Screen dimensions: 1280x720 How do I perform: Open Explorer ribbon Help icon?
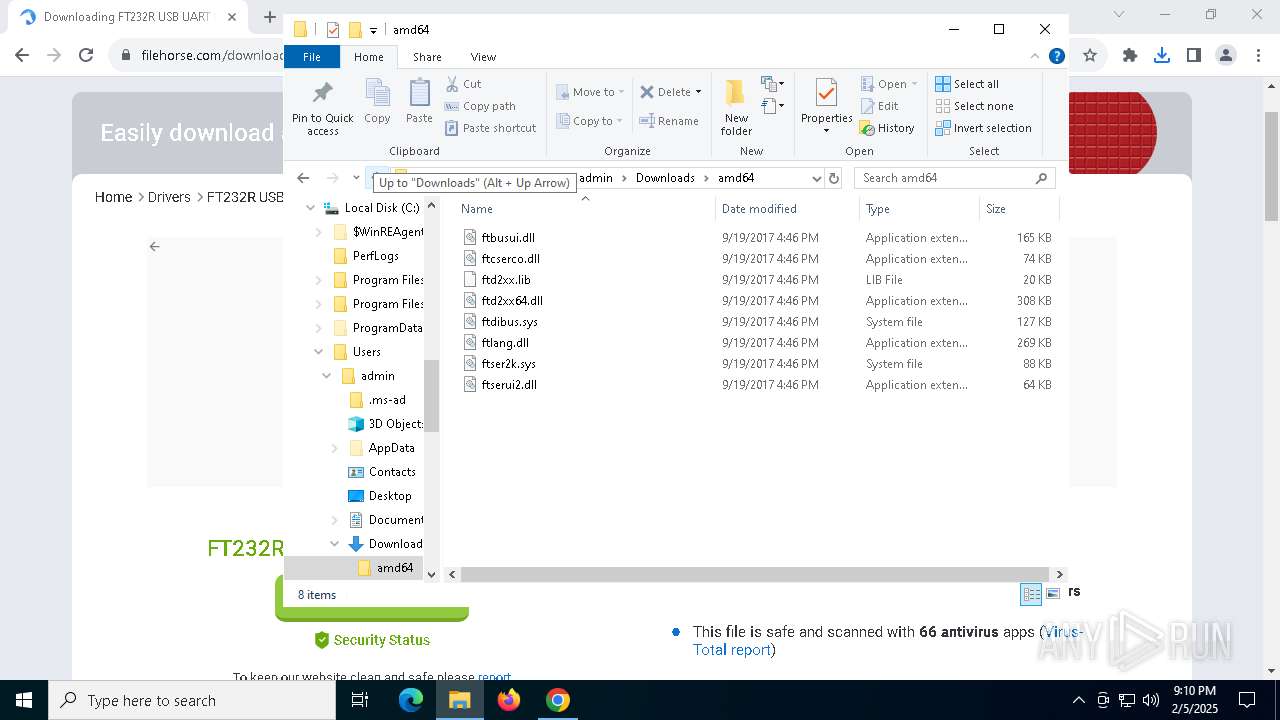pos(1056,57)
